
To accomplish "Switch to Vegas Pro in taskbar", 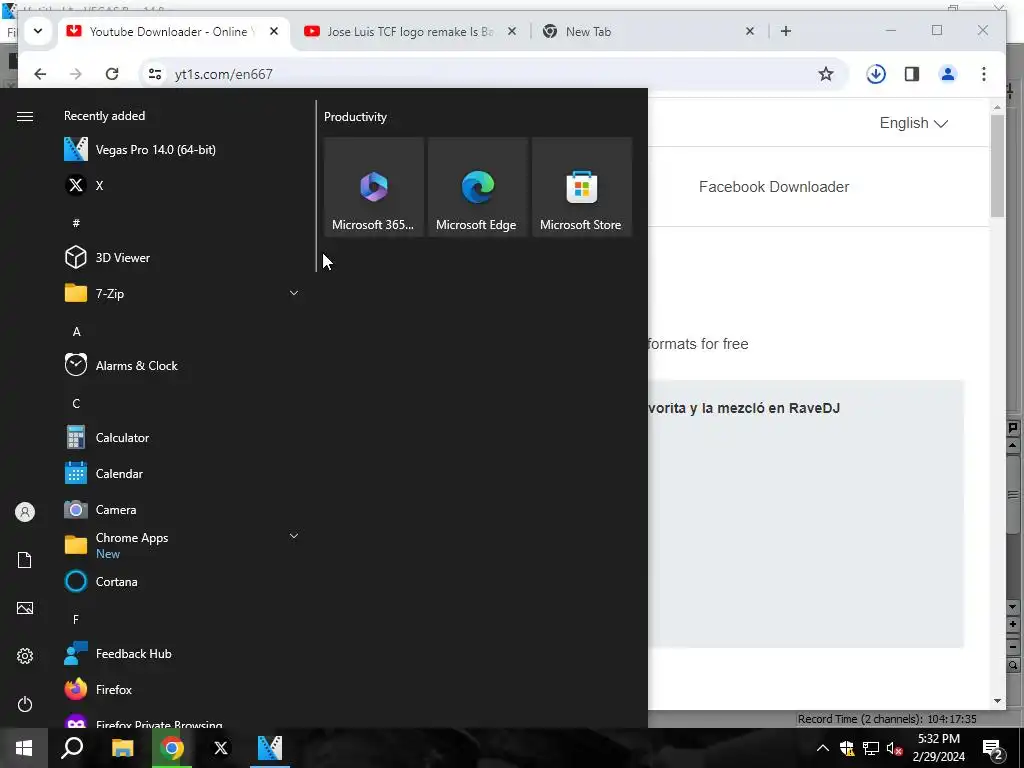I will [x=270, y=748].
